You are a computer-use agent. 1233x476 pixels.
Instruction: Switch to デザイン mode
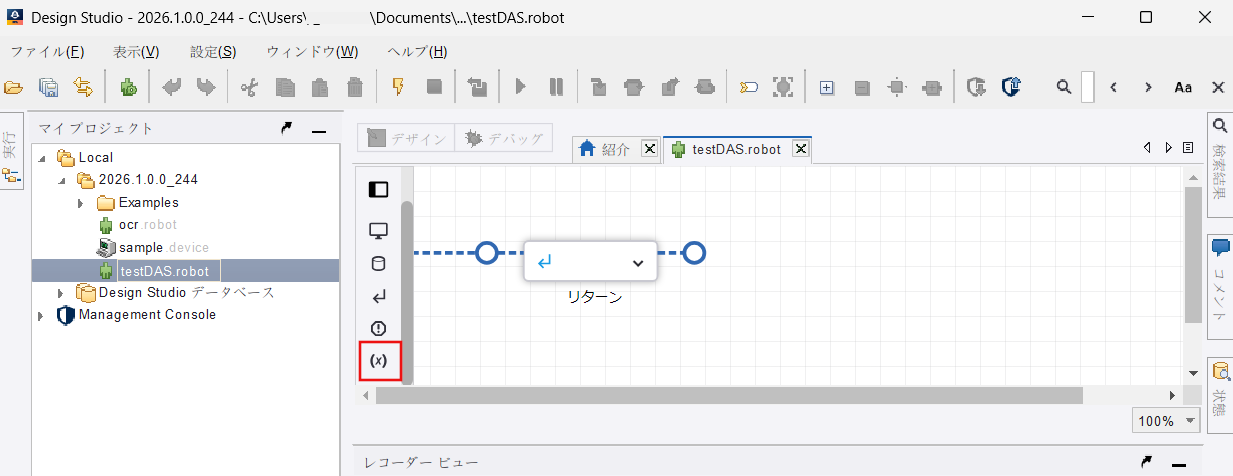click(x=405, y=138)
